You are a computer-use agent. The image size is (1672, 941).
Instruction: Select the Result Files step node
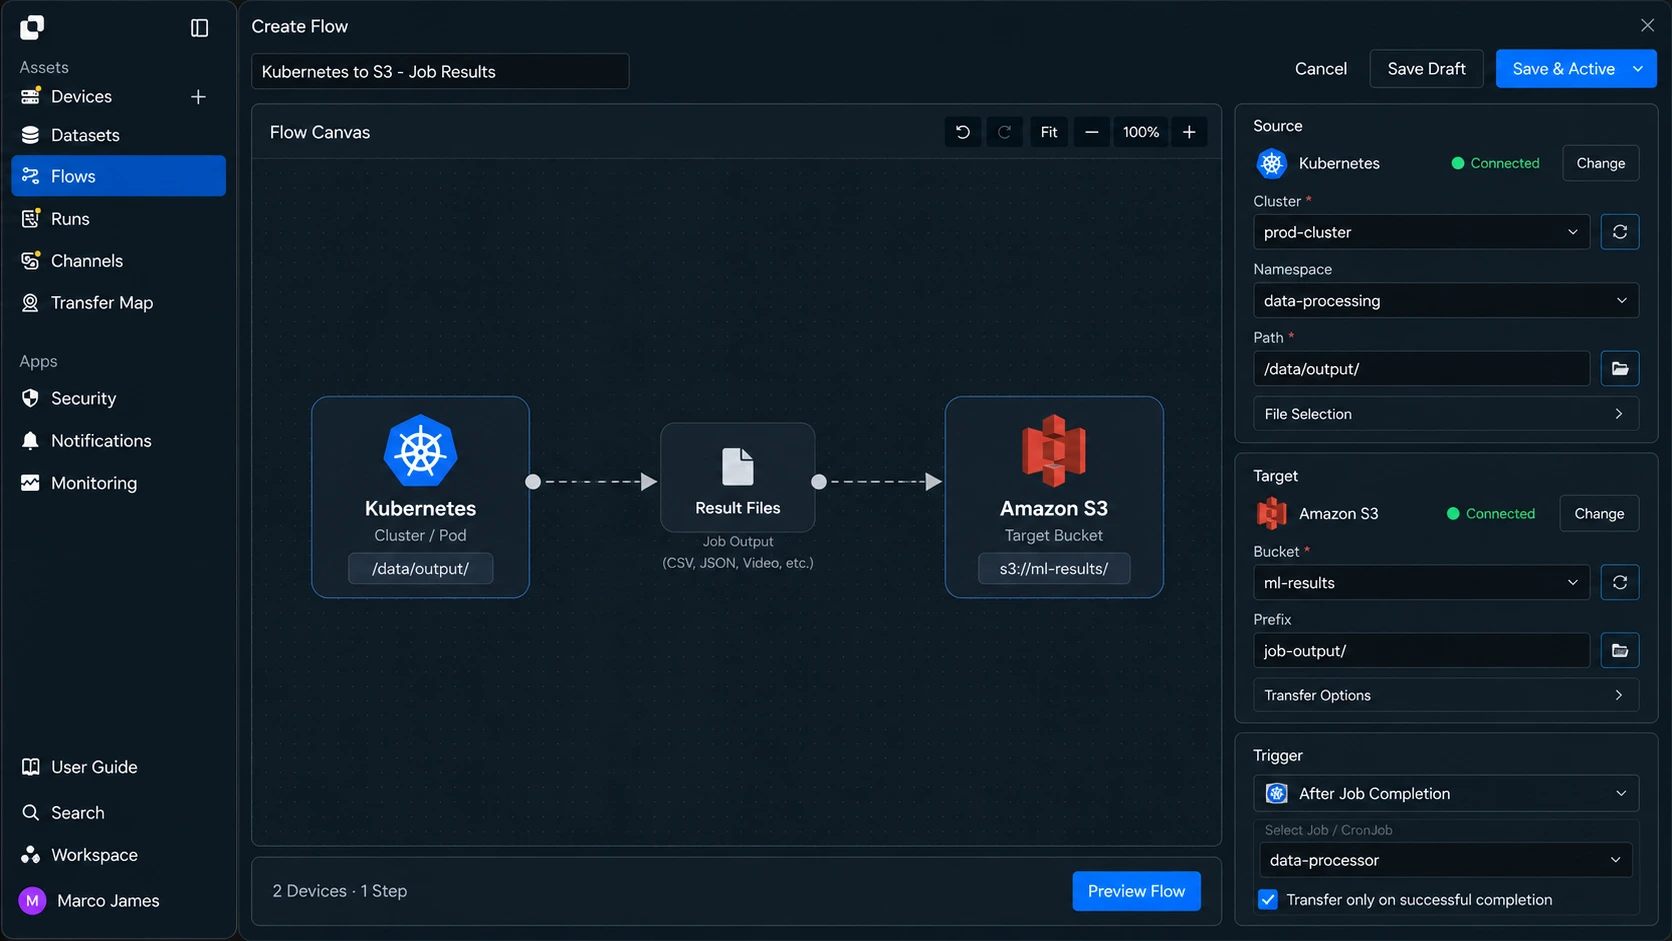pos(738,478)
